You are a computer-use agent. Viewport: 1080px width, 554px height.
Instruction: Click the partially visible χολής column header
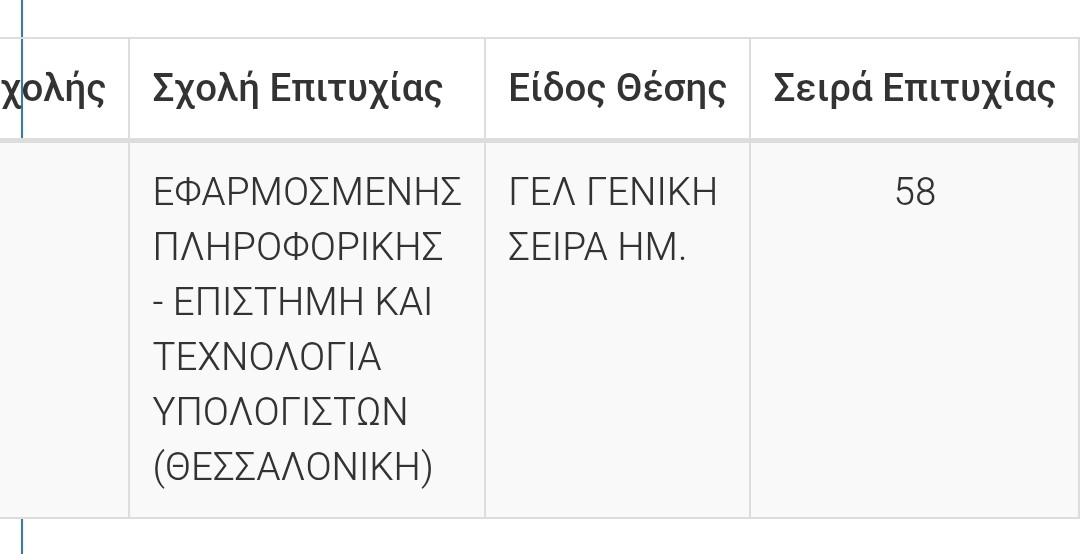coord(64,89)
